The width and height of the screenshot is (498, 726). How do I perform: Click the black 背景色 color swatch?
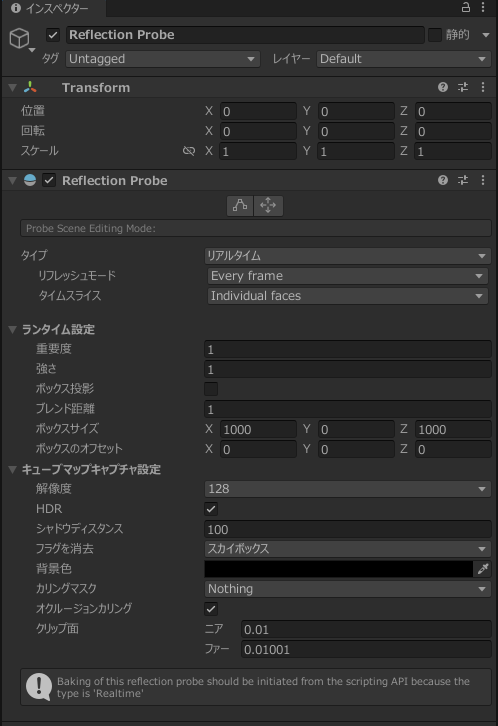coord(339,569)
